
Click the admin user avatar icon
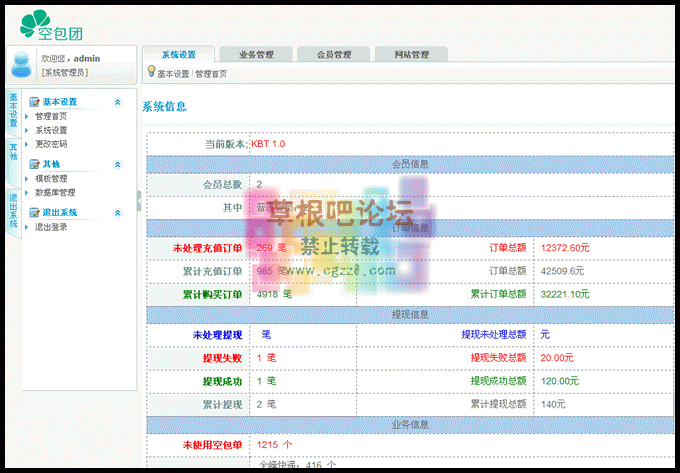21,65
